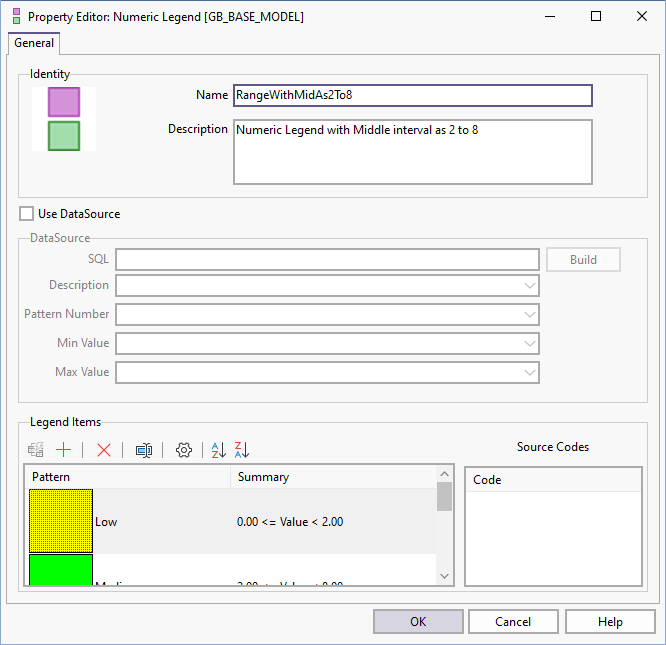Viewport: 666px width, 645px height.
Task: Minimize the Property Editor window
Action: click(x=550, y=16)
